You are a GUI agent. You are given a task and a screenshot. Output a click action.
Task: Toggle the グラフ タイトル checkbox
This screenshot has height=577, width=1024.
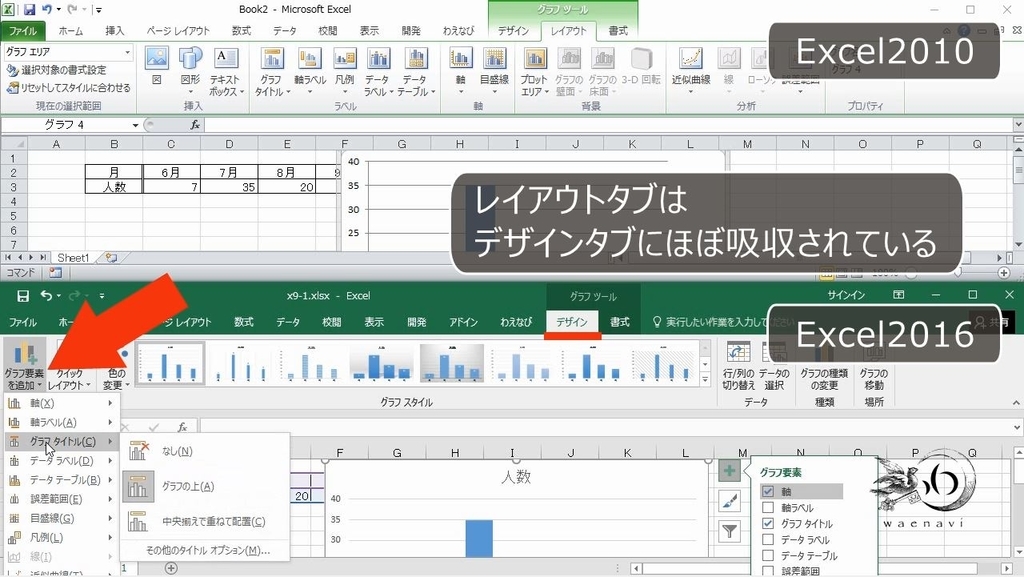(x=768, y=523)
